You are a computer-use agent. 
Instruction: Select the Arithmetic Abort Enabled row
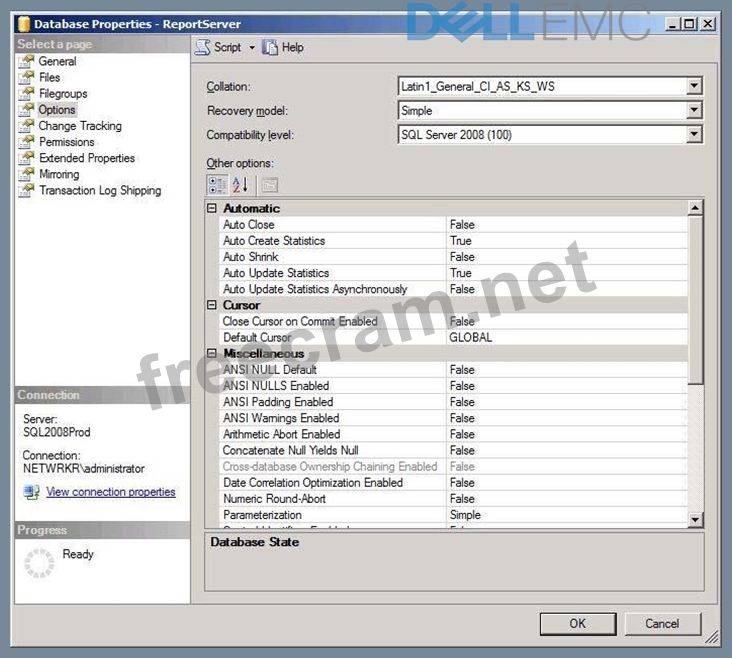[453, 434]
